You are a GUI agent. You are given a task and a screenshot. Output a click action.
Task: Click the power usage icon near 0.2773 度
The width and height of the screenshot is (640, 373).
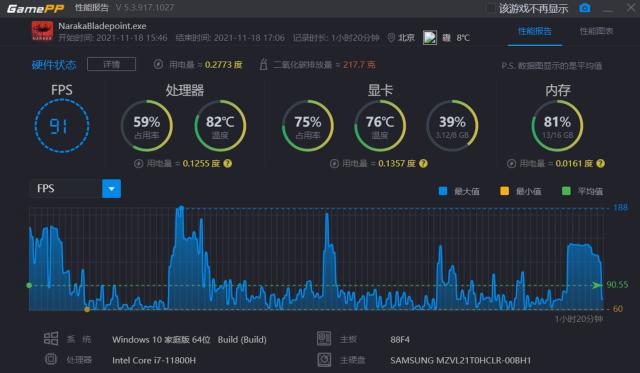[x=158, y=64]
